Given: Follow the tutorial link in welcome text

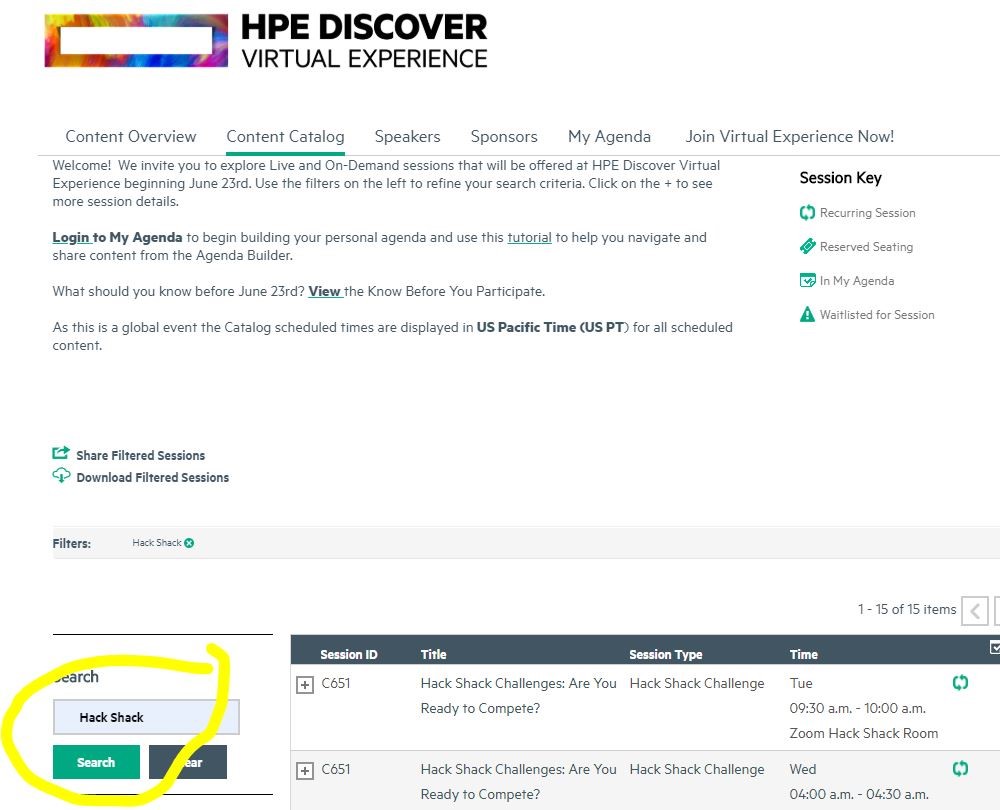Looking at the screenshot, I should (529, 238).
